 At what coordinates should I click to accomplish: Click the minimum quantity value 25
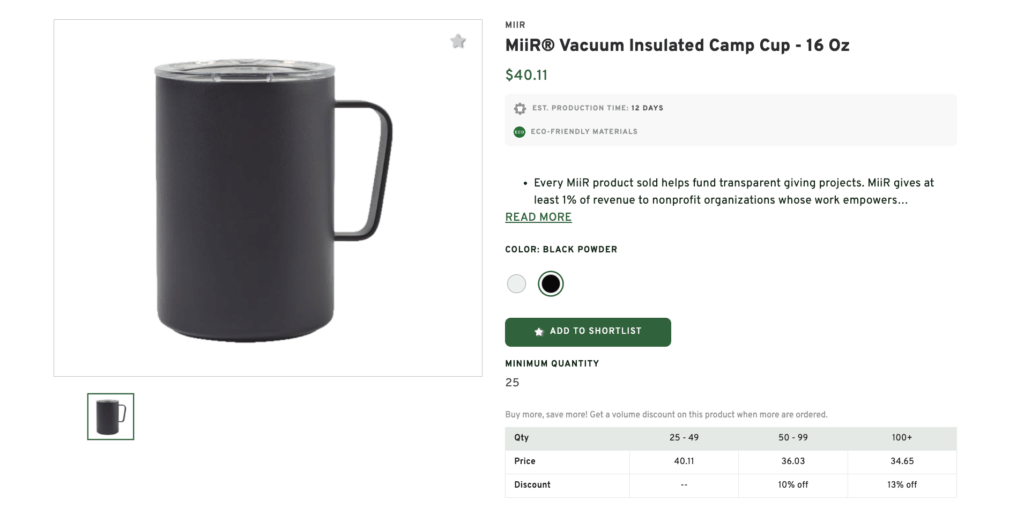pos(512,383)
